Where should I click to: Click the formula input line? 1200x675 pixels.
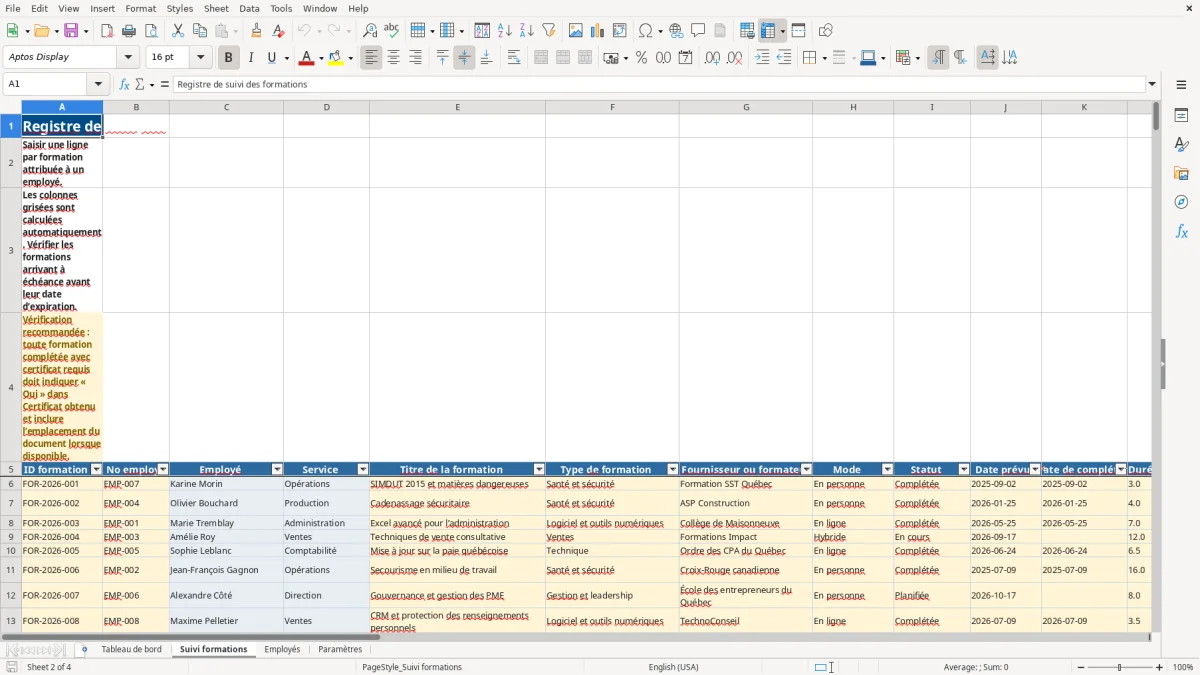(x=659, y=84)
